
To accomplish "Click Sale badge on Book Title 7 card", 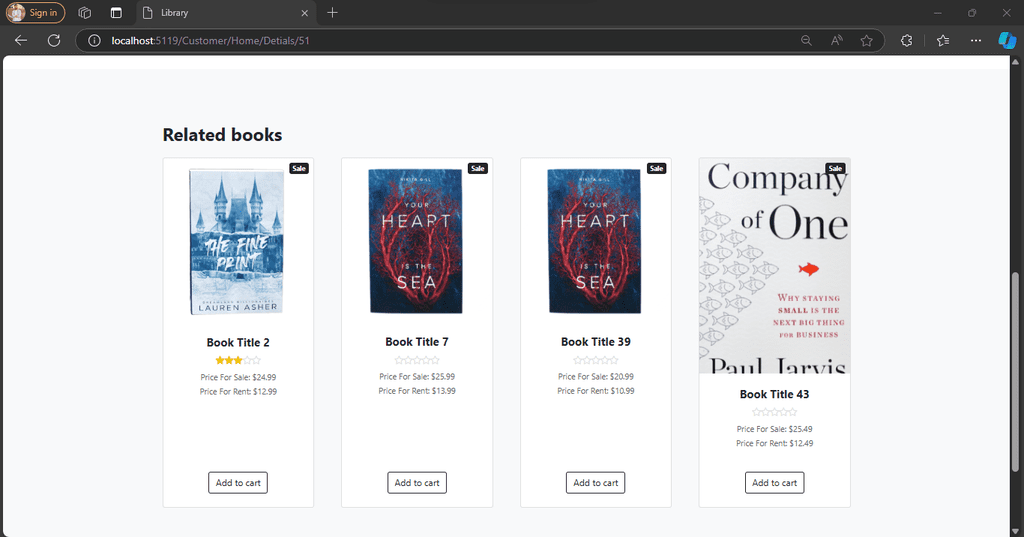I will click(x=477, y=169).
